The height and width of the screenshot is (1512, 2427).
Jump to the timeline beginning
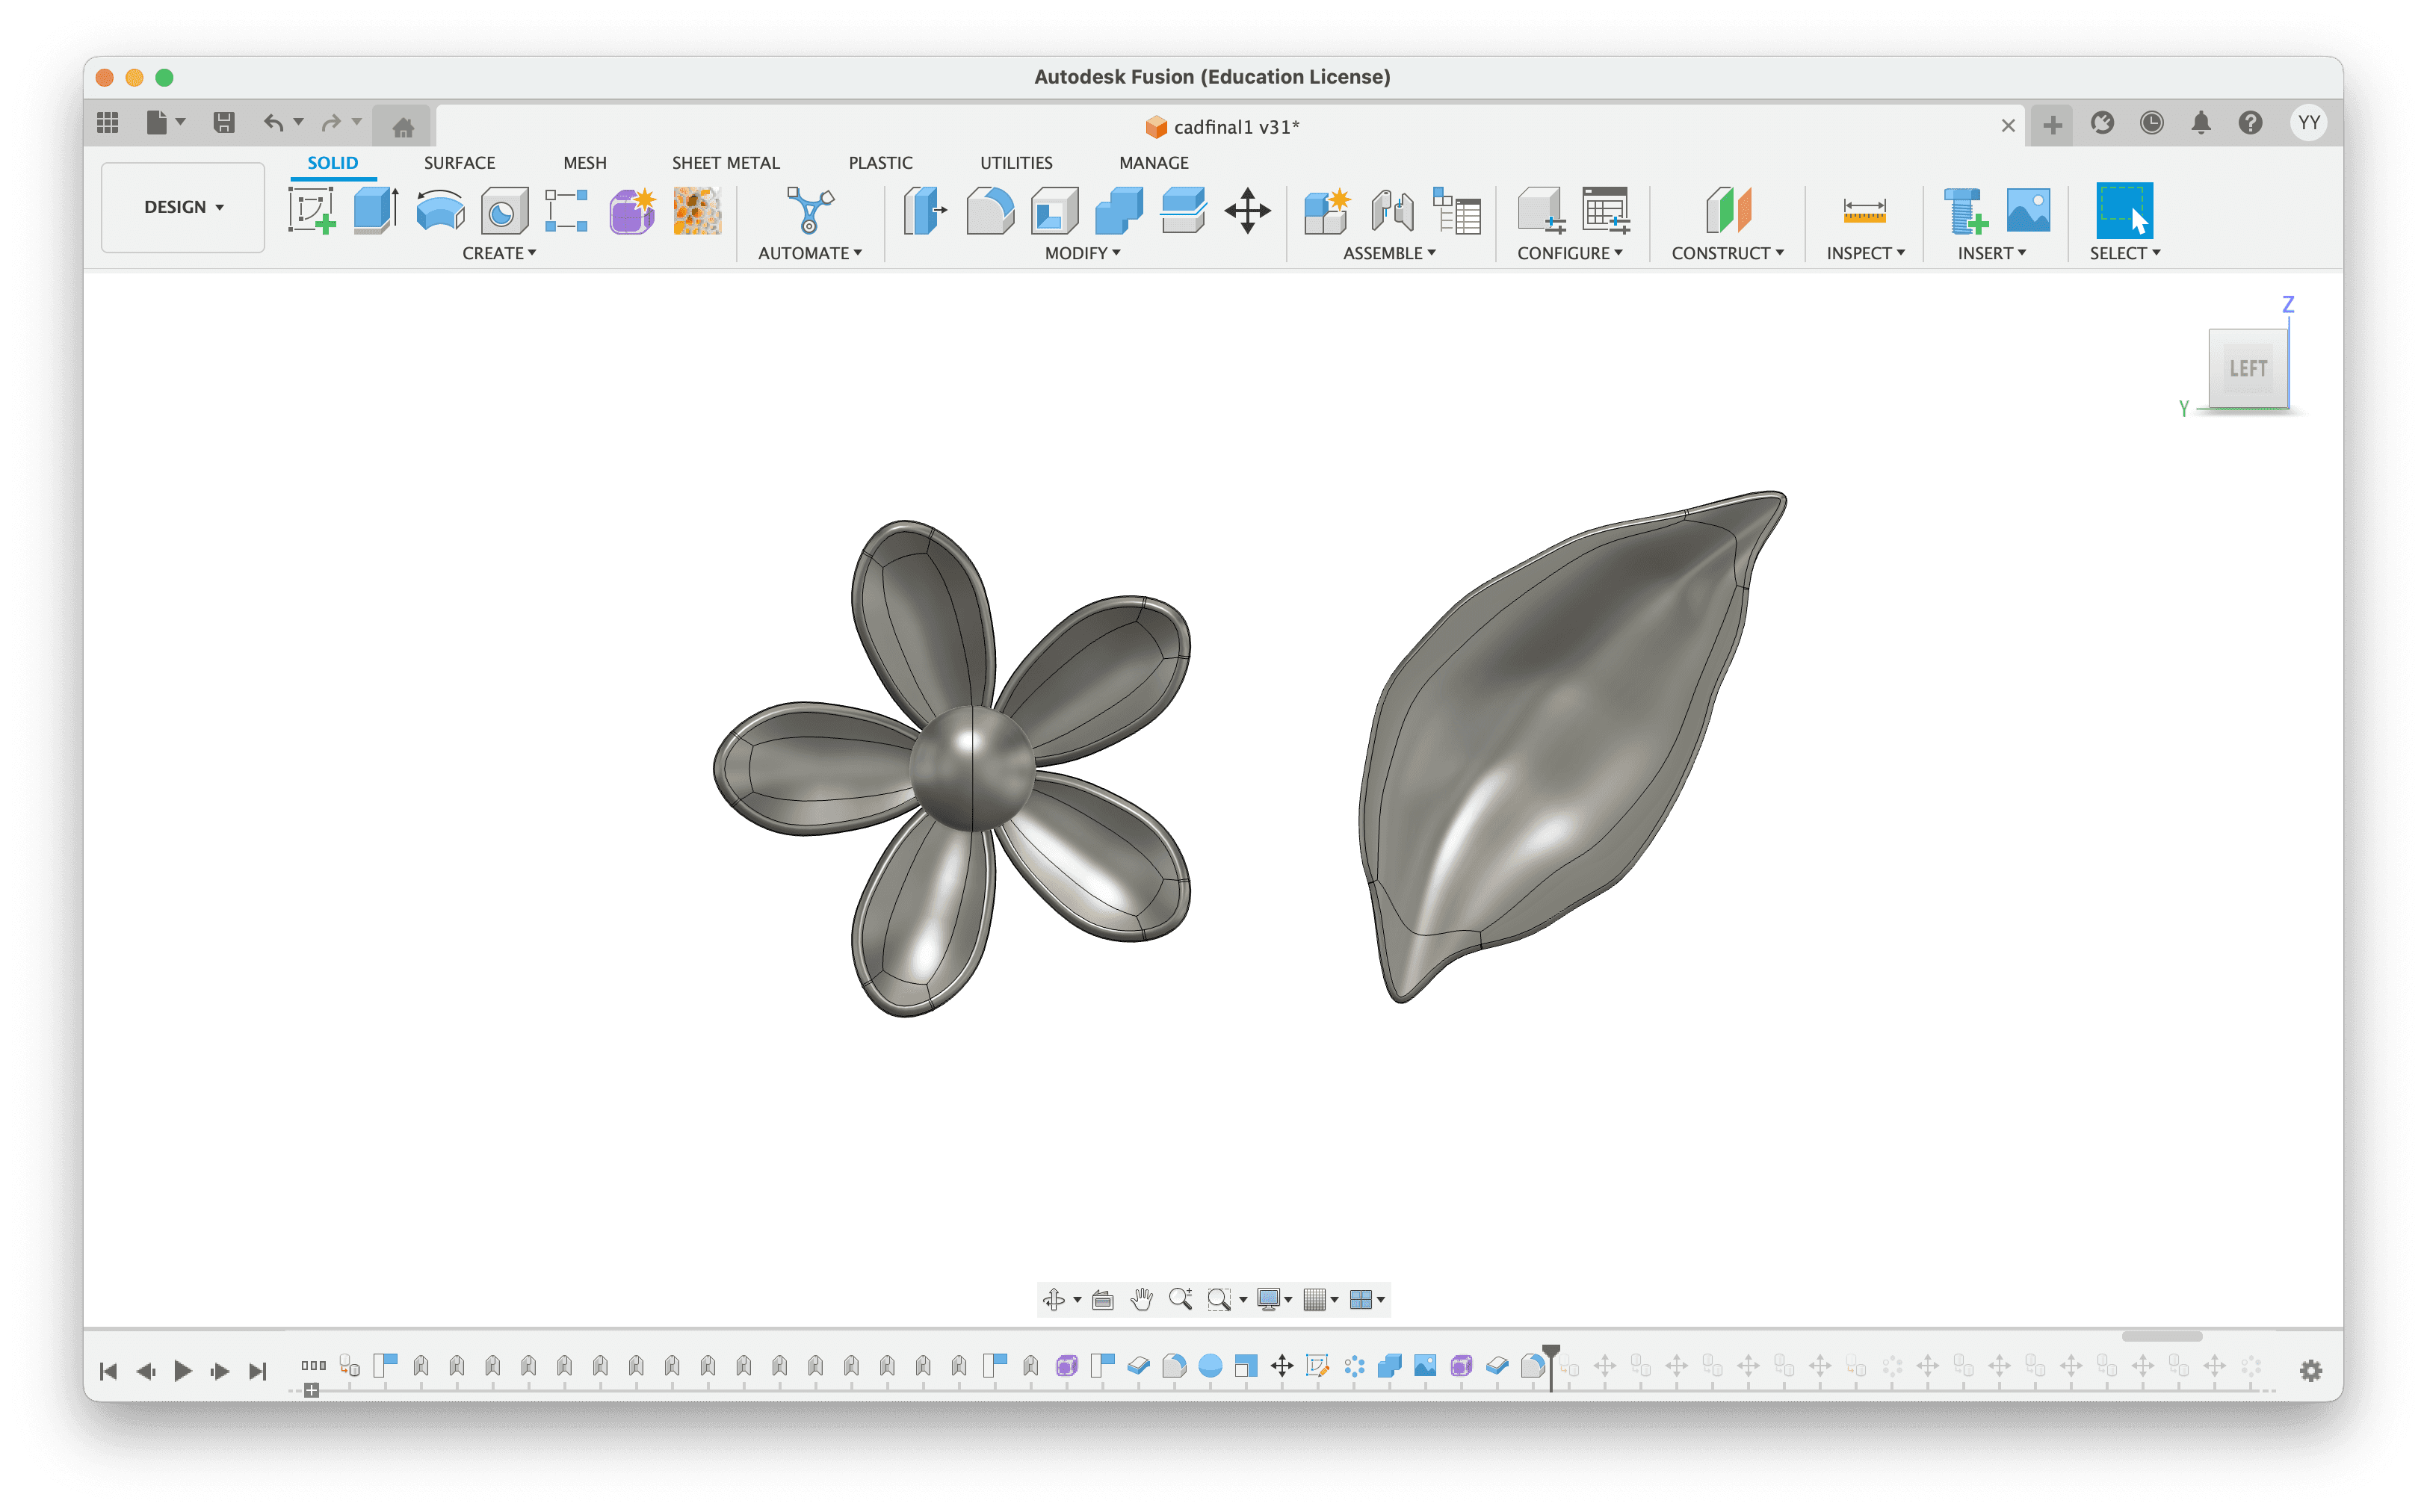109,1371
